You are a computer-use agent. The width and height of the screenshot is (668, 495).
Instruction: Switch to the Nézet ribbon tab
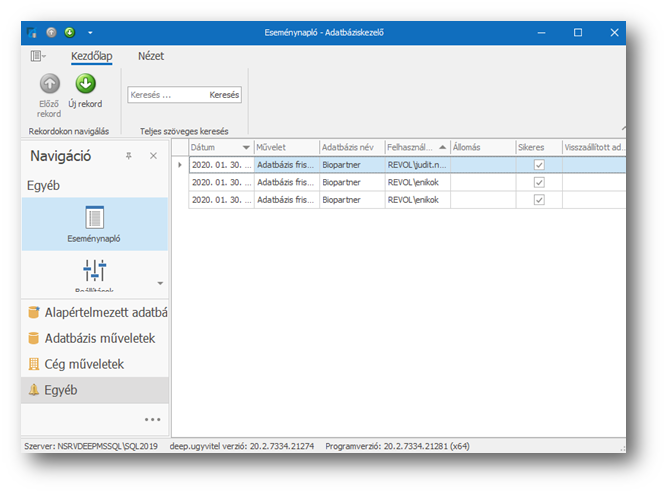151,57
